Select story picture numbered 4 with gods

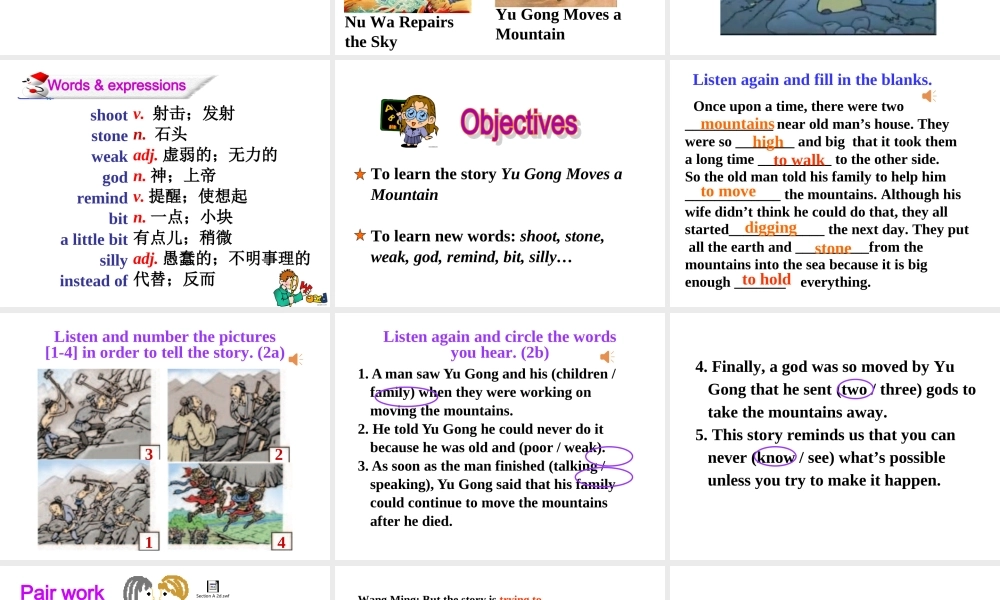pyautogui.click(x=225, y=504)
